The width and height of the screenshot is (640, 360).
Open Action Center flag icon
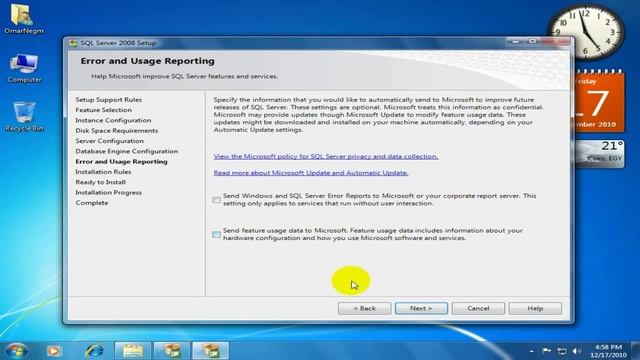[546, 351]
